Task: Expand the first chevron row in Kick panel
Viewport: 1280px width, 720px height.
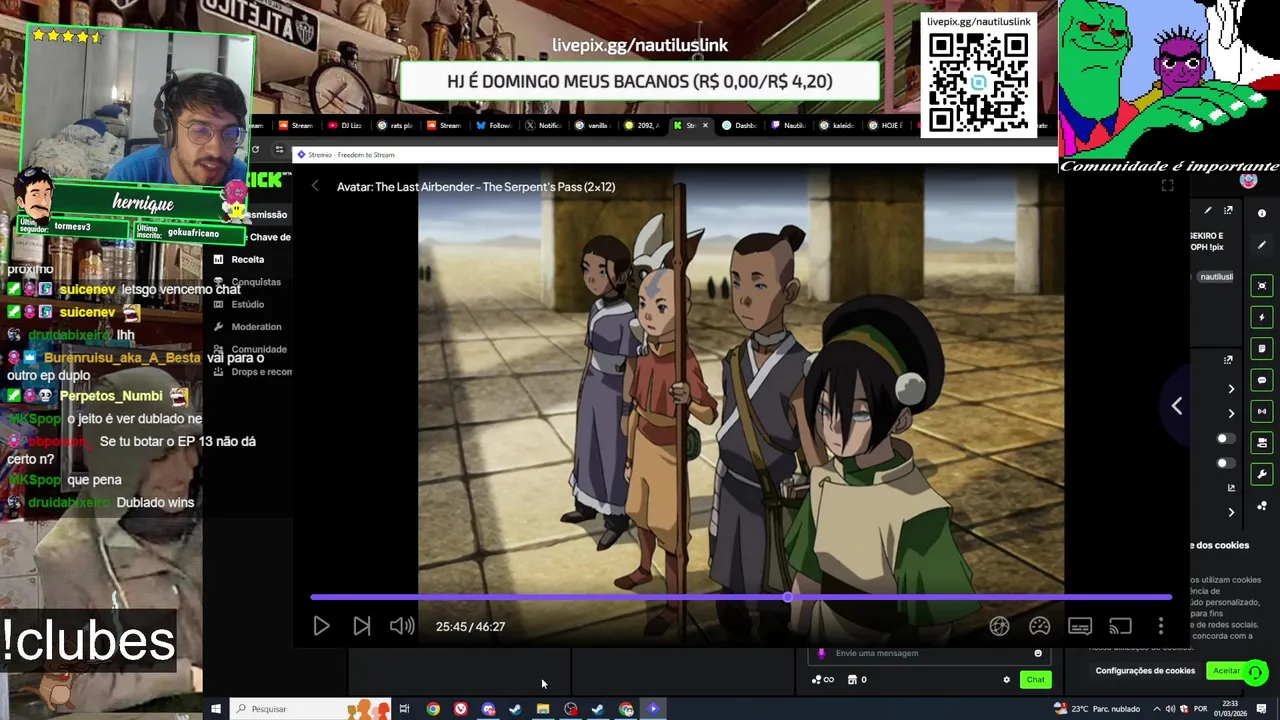Action: click(1231, 388)
